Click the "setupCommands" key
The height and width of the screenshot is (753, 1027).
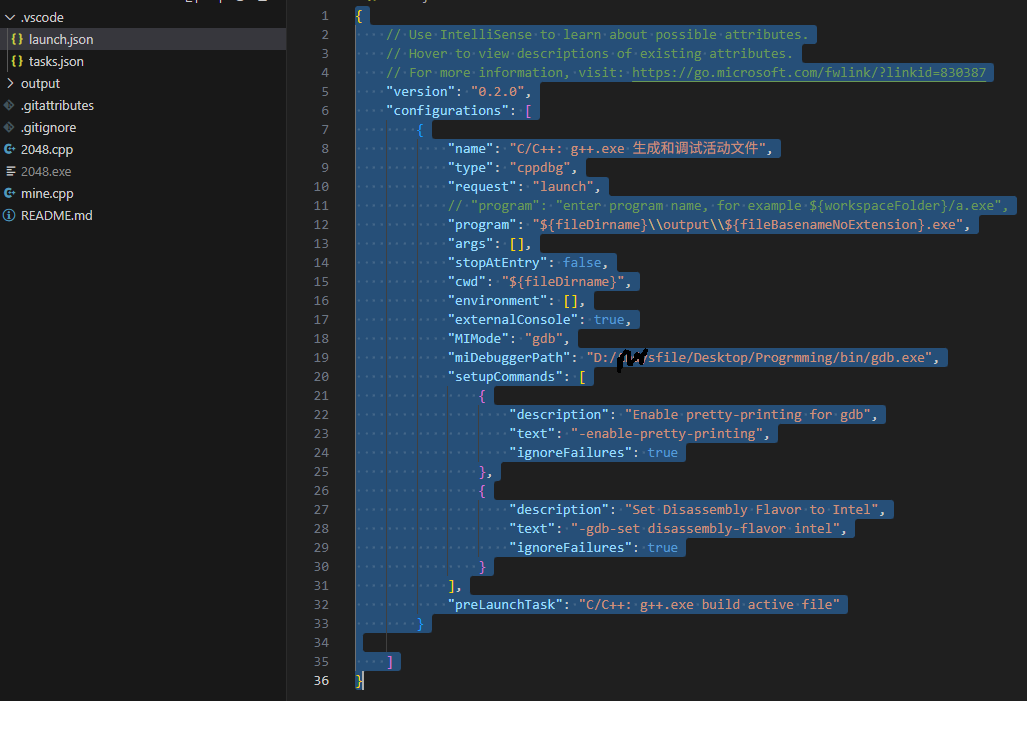click(505, 376)
